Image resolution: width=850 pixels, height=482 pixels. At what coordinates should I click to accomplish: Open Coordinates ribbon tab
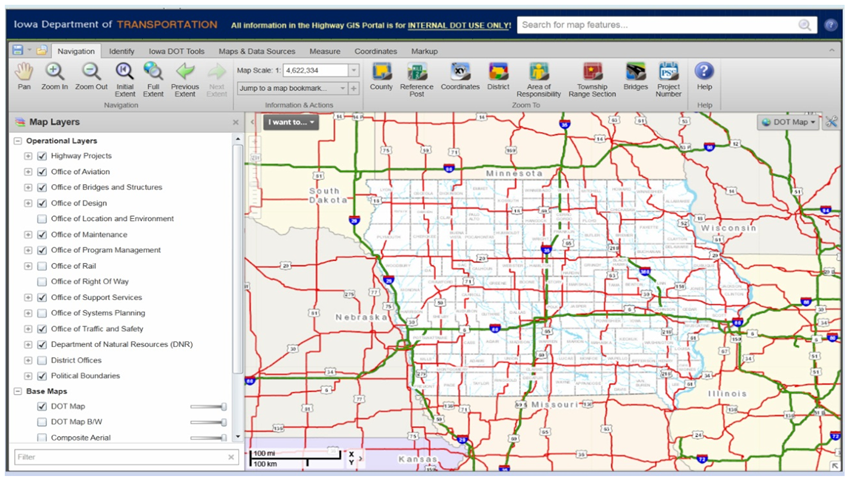pyautogui.click(x=376, y=51)
